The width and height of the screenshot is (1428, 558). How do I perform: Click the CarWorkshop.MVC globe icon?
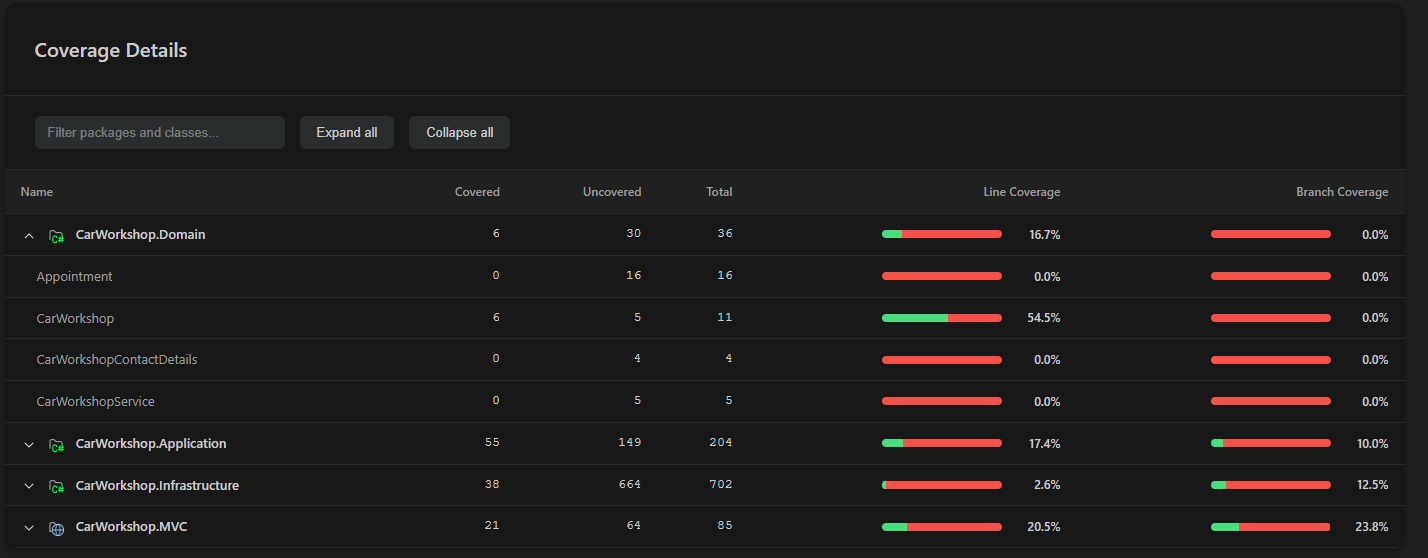[57, 528]
